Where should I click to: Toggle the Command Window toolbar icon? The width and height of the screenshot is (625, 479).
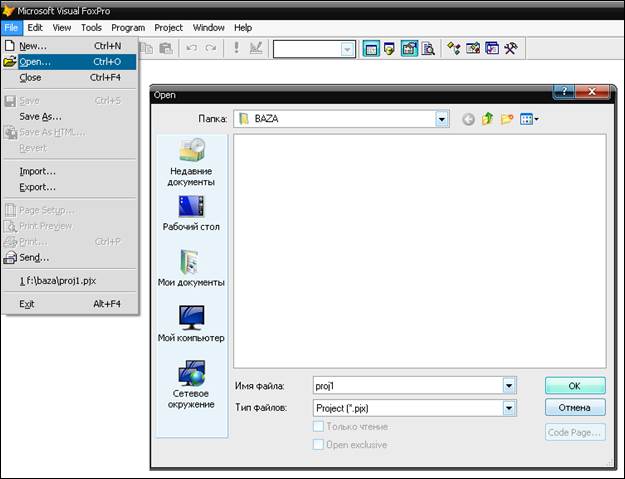(x=371, y=49)
